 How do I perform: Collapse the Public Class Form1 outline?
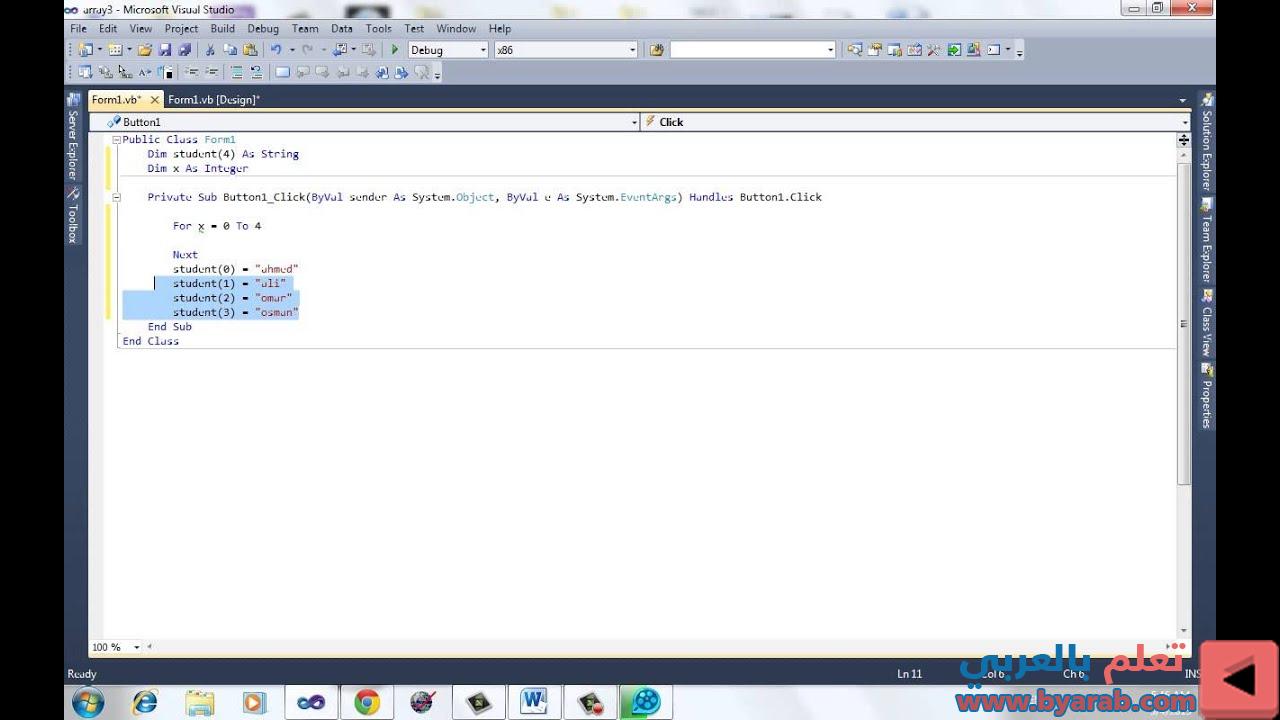(116, 140)
